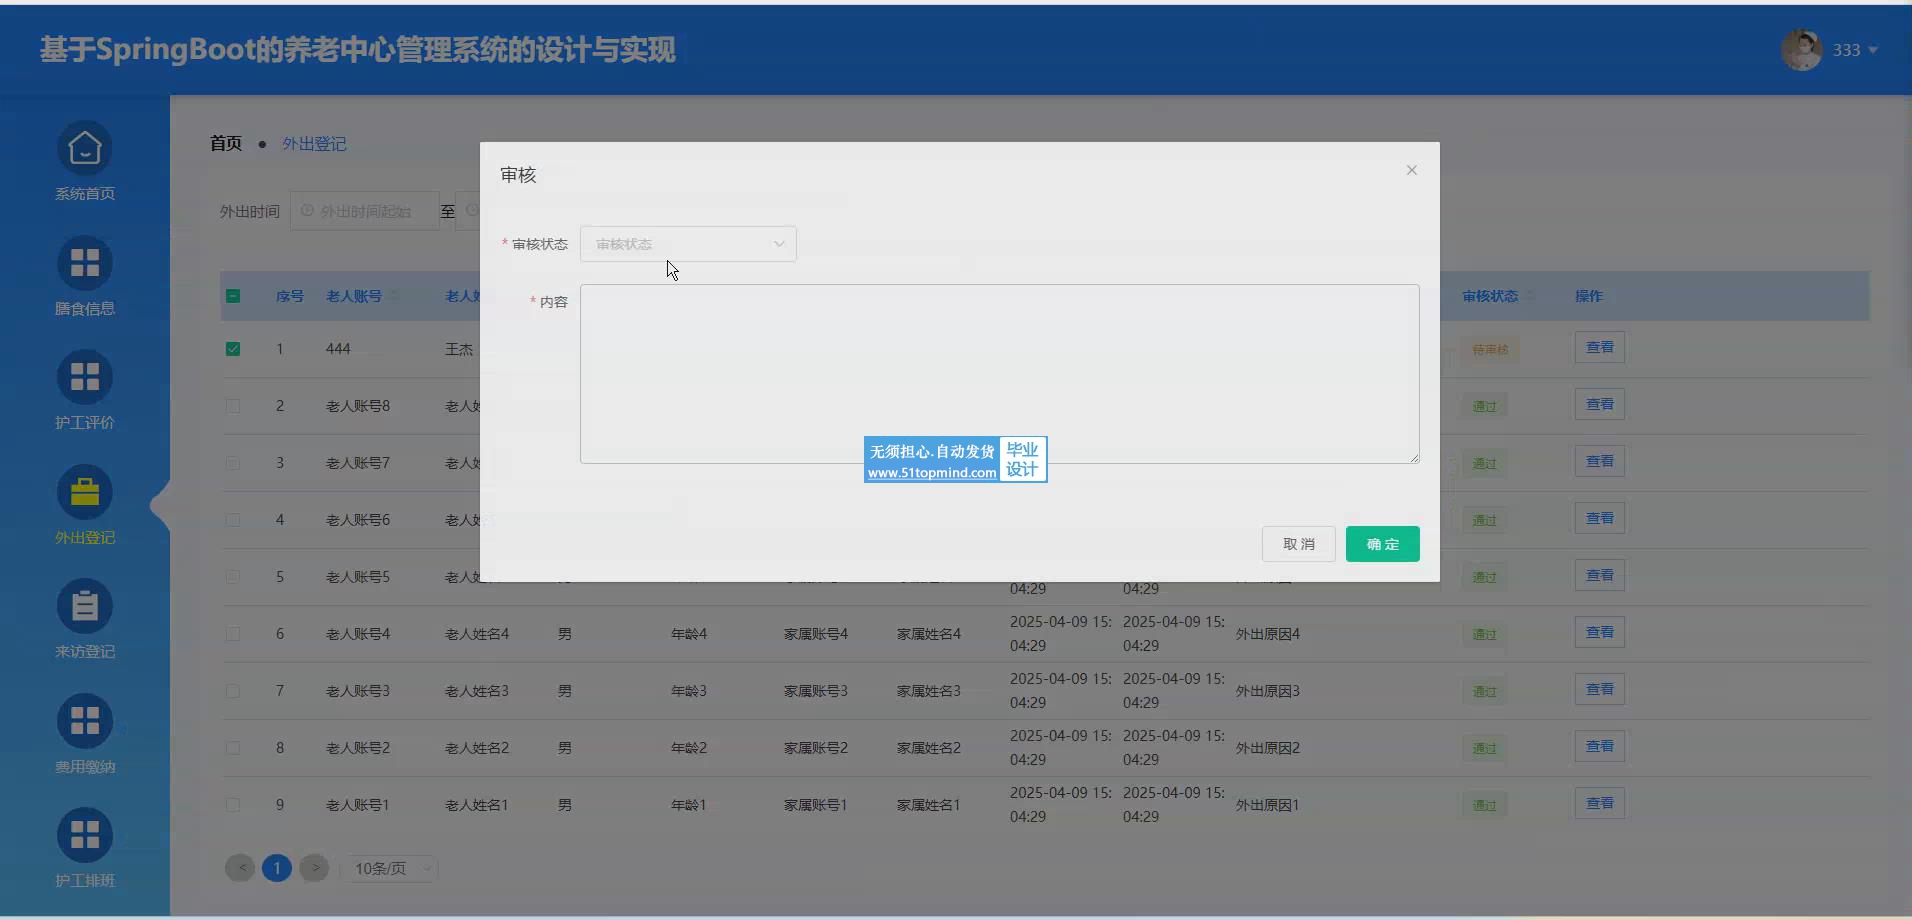Click page number 1 in pagination
Screen dimensions: 1912x920
coord(277,868)
